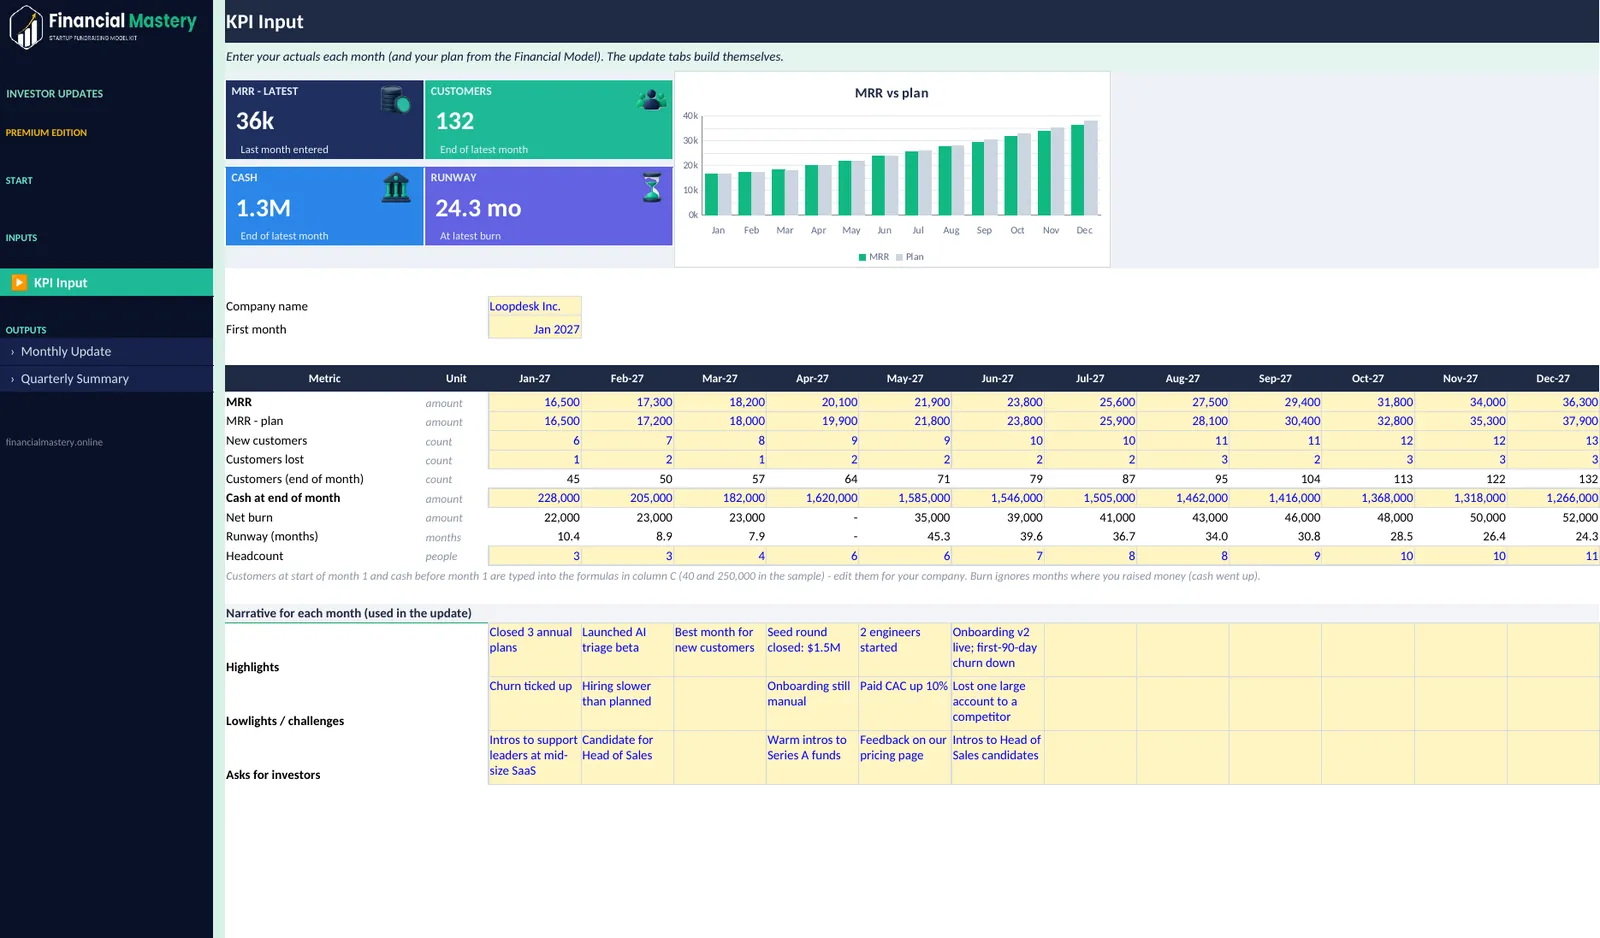Click the orange play icon beside KPI Input
Viewport: 1600px width, 938px height.
click(19, 282)
